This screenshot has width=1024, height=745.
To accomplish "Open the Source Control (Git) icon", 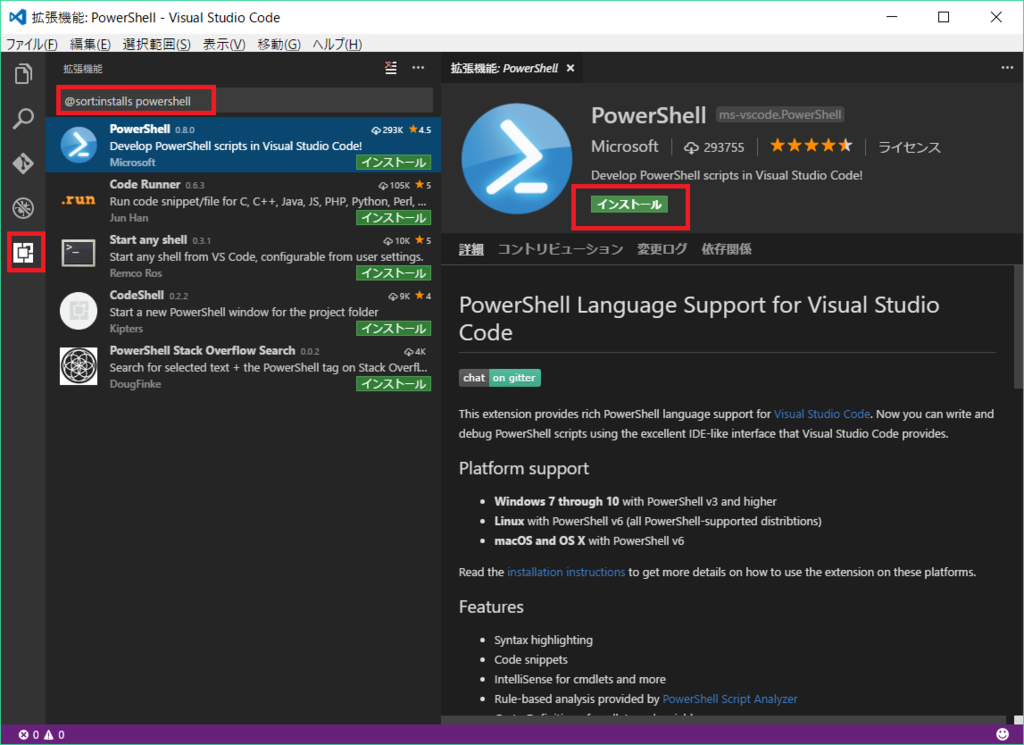I will pos(25,164).
